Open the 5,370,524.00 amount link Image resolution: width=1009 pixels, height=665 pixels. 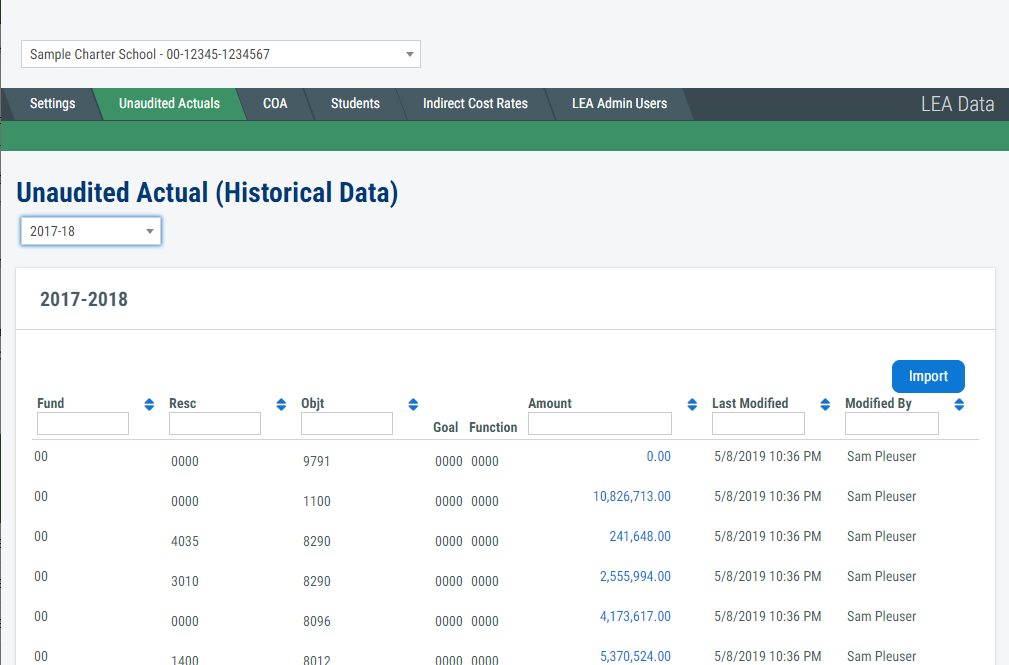(635, 656)
